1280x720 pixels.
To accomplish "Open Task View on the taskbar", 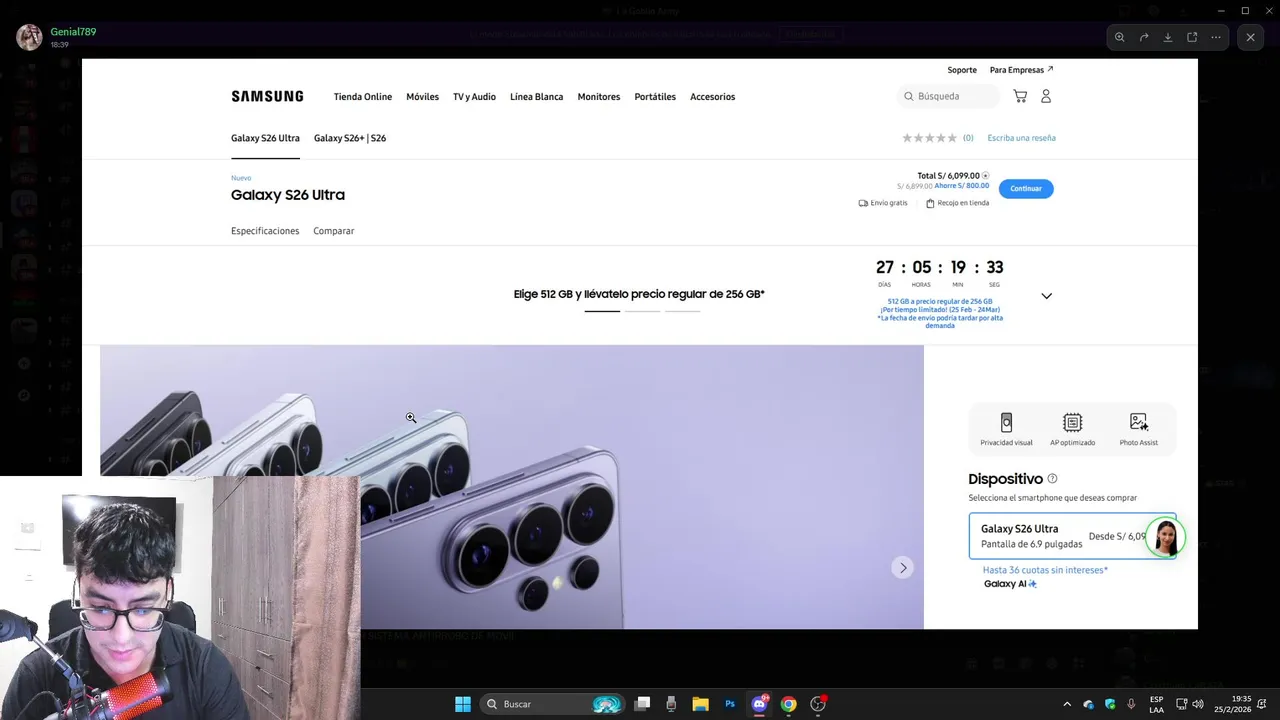I will [x=643, y=704].
